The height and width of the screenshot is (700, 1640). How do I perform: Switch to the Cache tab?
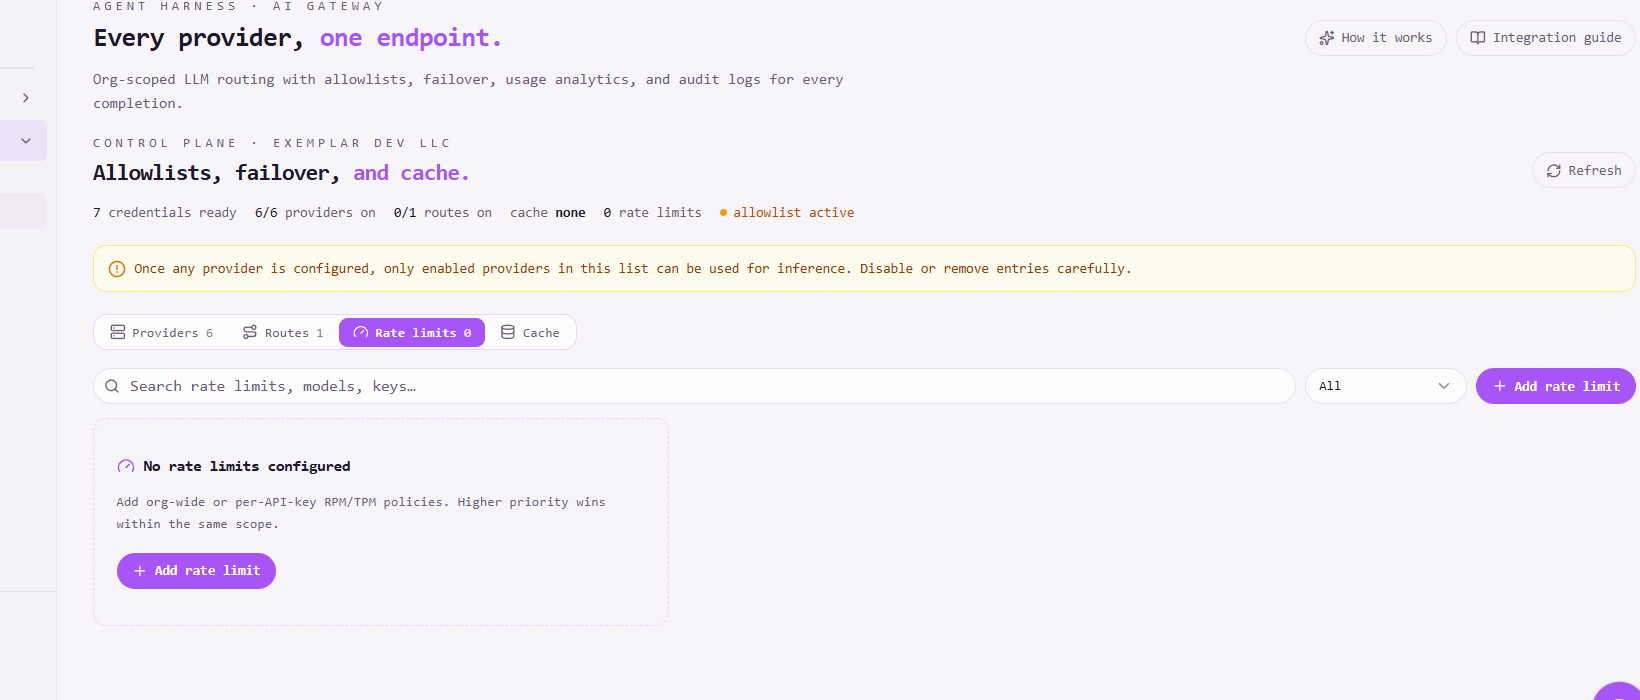(530, 333)
